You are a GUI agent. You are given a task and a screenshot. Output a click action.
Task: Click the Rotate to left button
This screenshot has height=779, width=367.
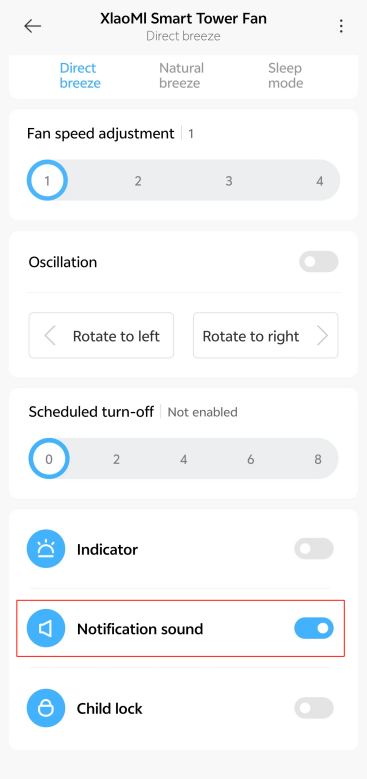(101, 335)
